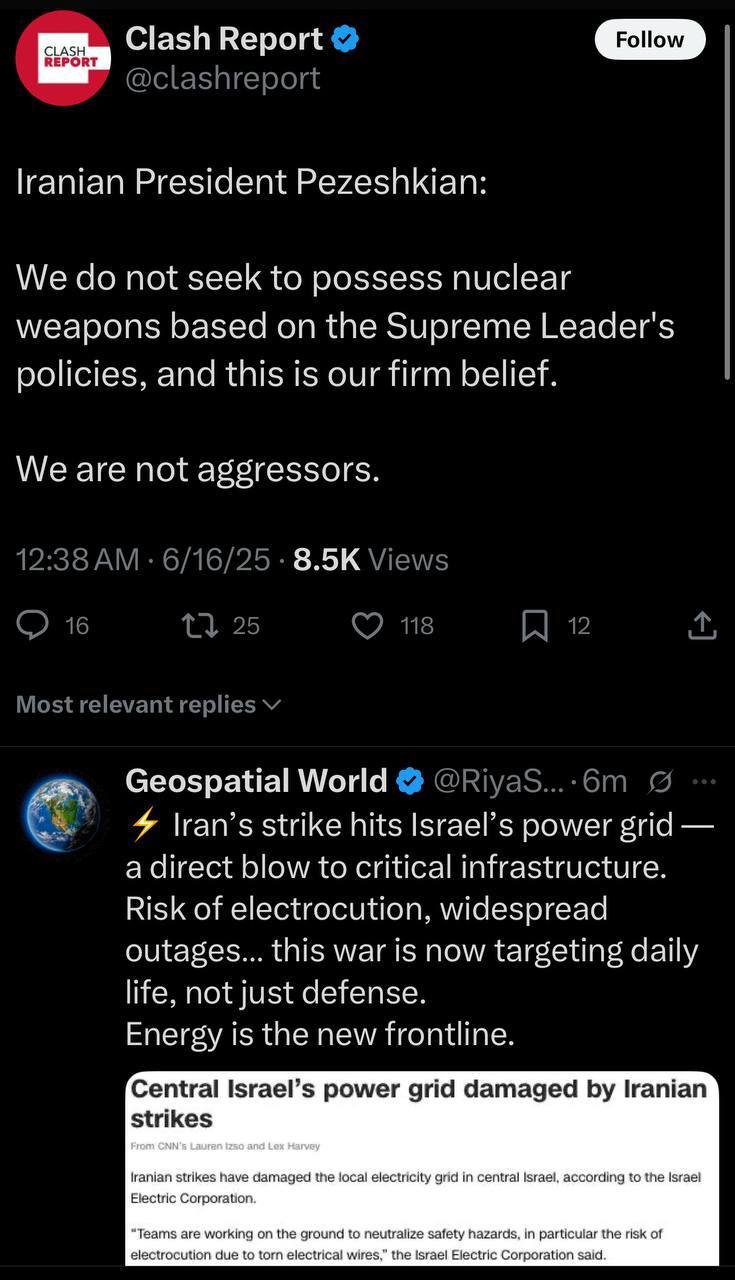
Task: Tap Clash Report's blue verified badge
Action: click(345, 40)
